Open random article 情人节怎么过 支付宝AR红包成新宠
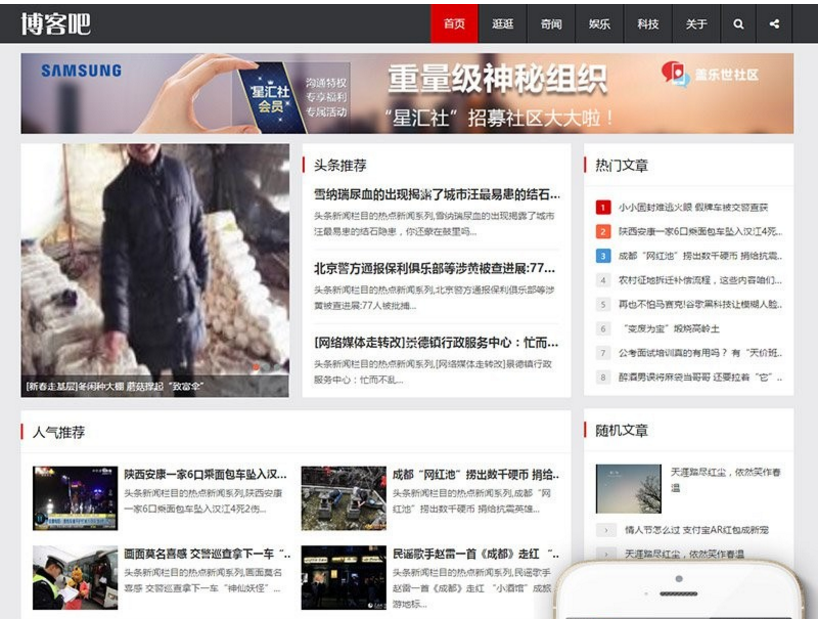 pos(696,530)
